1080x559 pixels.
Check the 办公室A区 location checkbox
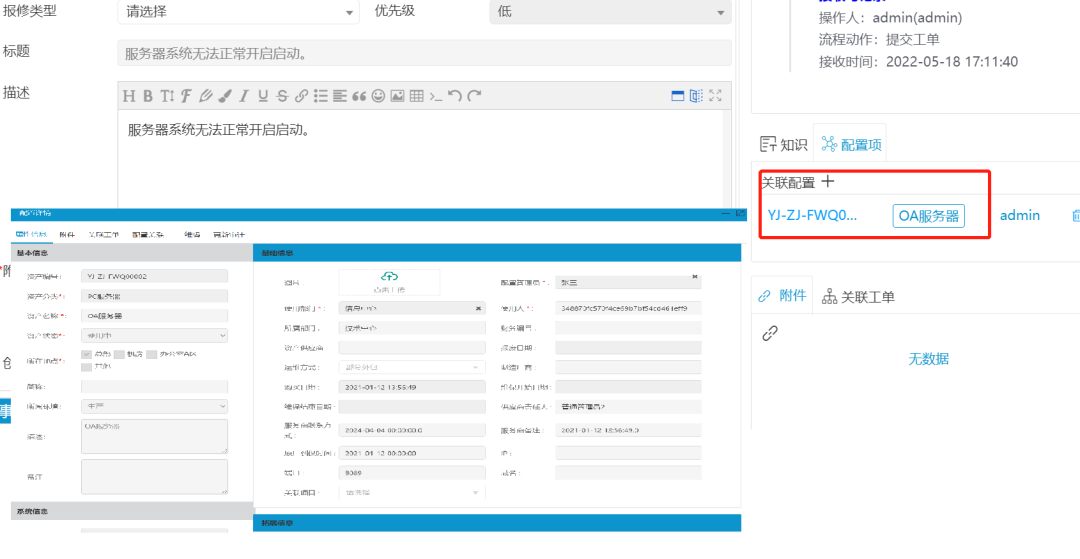(x=152, y=354)
